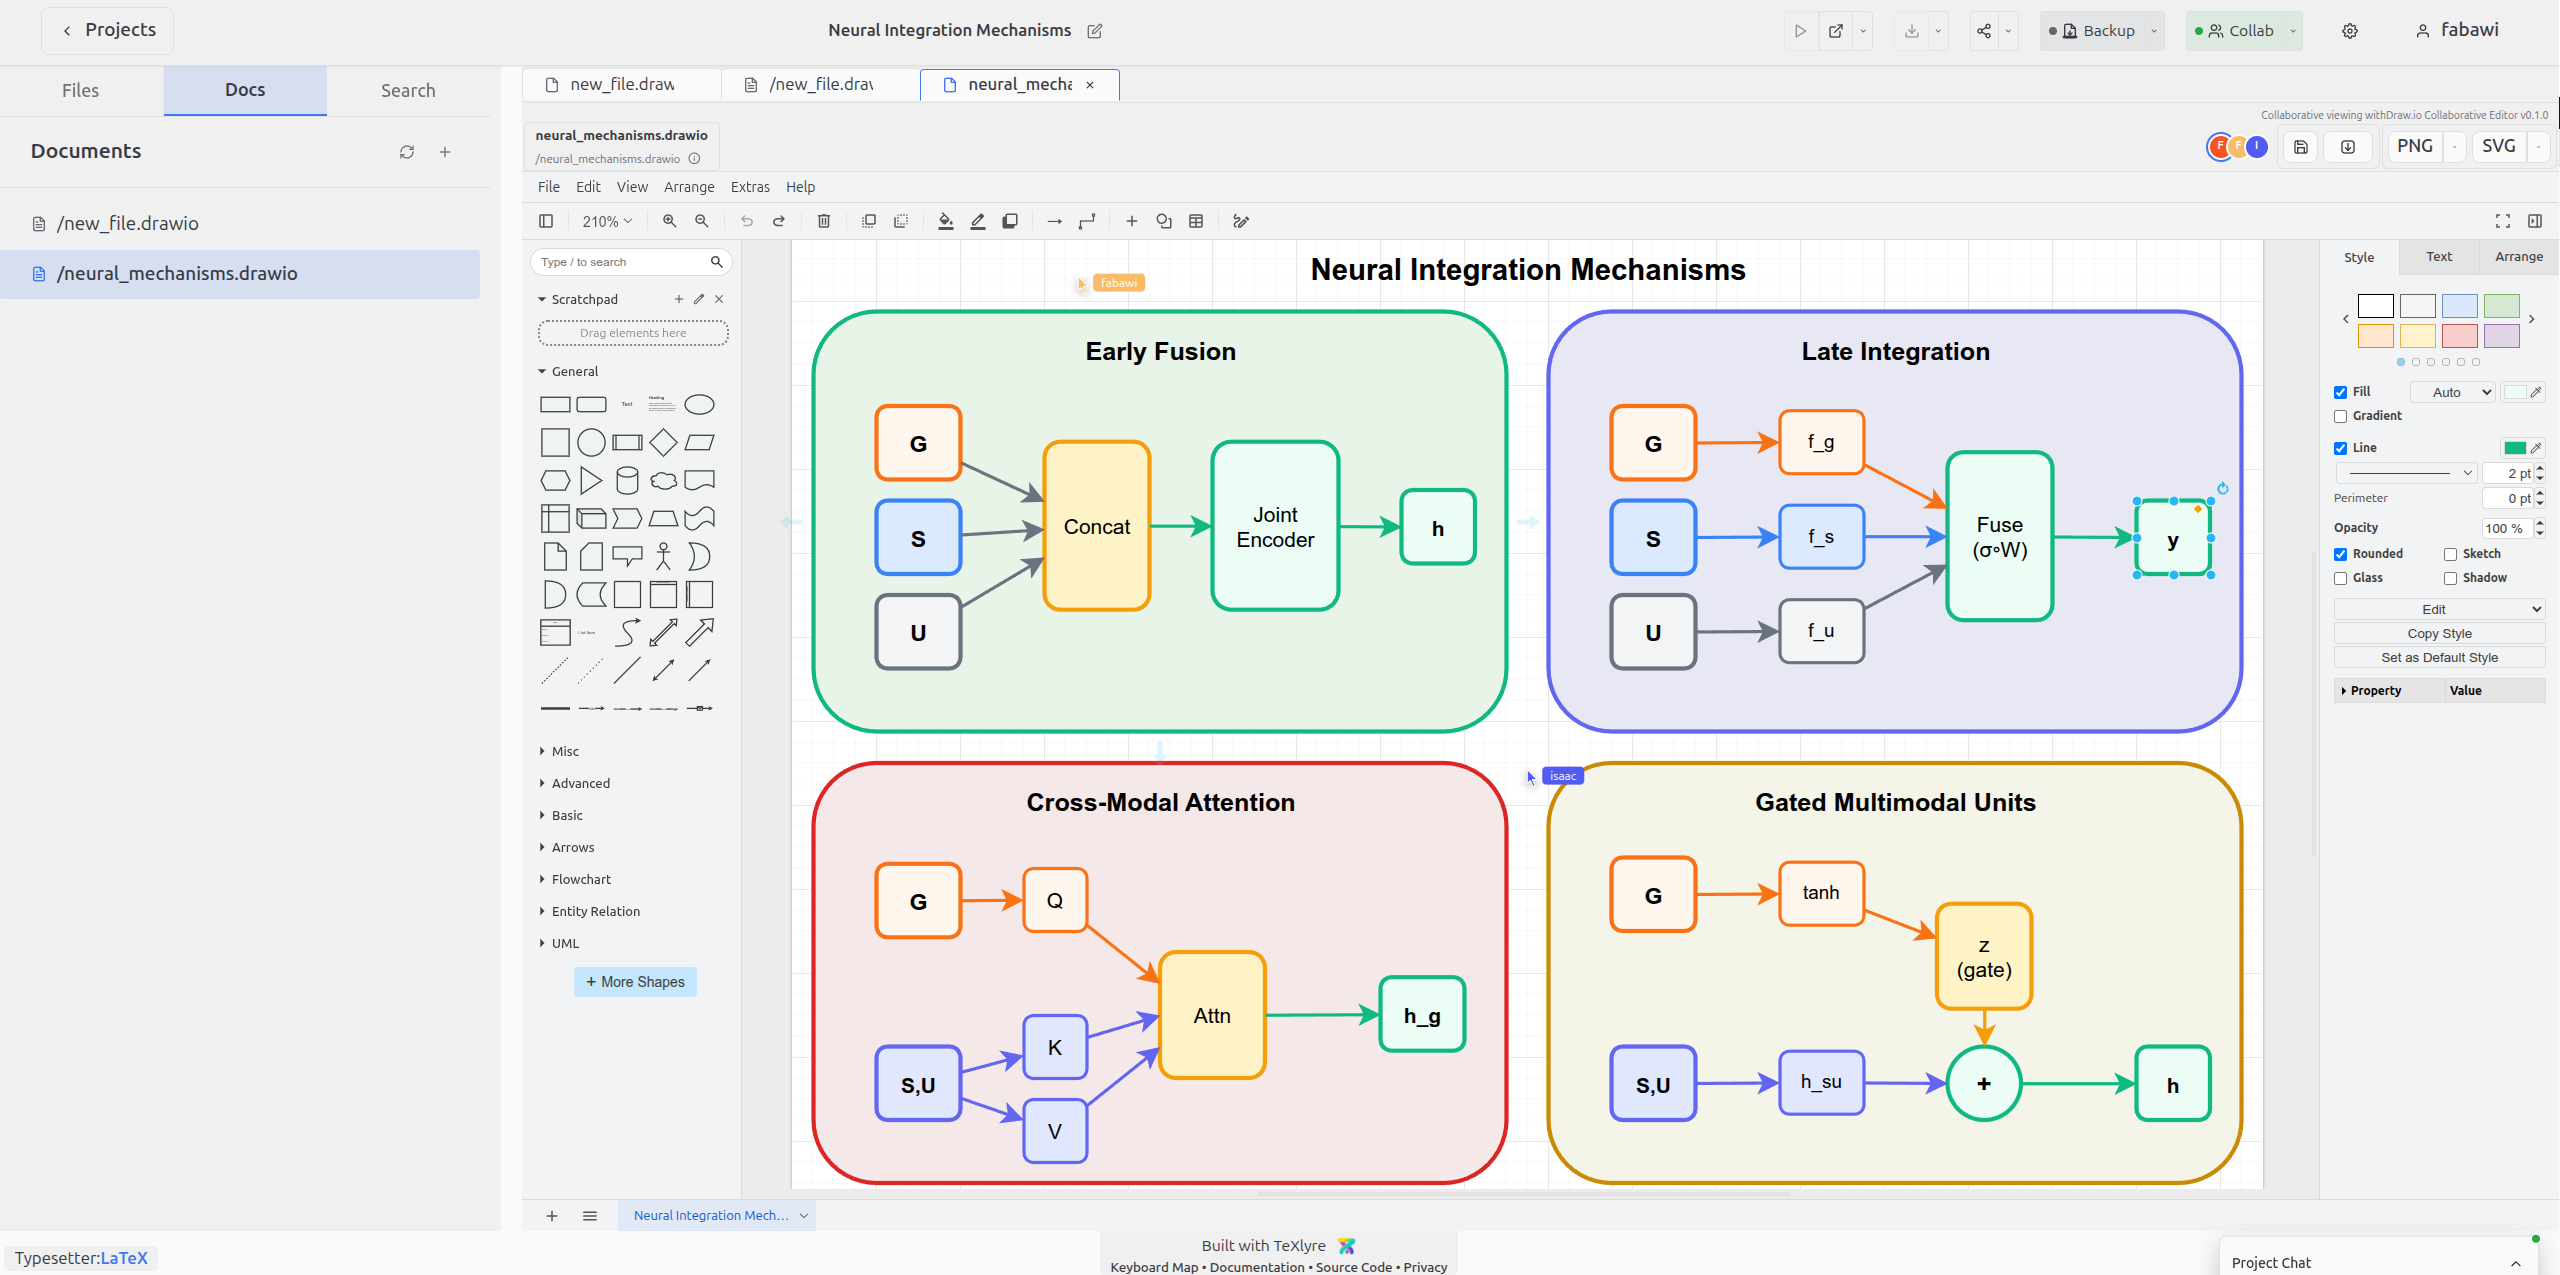This screenshot has width=2560, height=1275.
Task: Export diagram as SVG
Action: 2499,146
